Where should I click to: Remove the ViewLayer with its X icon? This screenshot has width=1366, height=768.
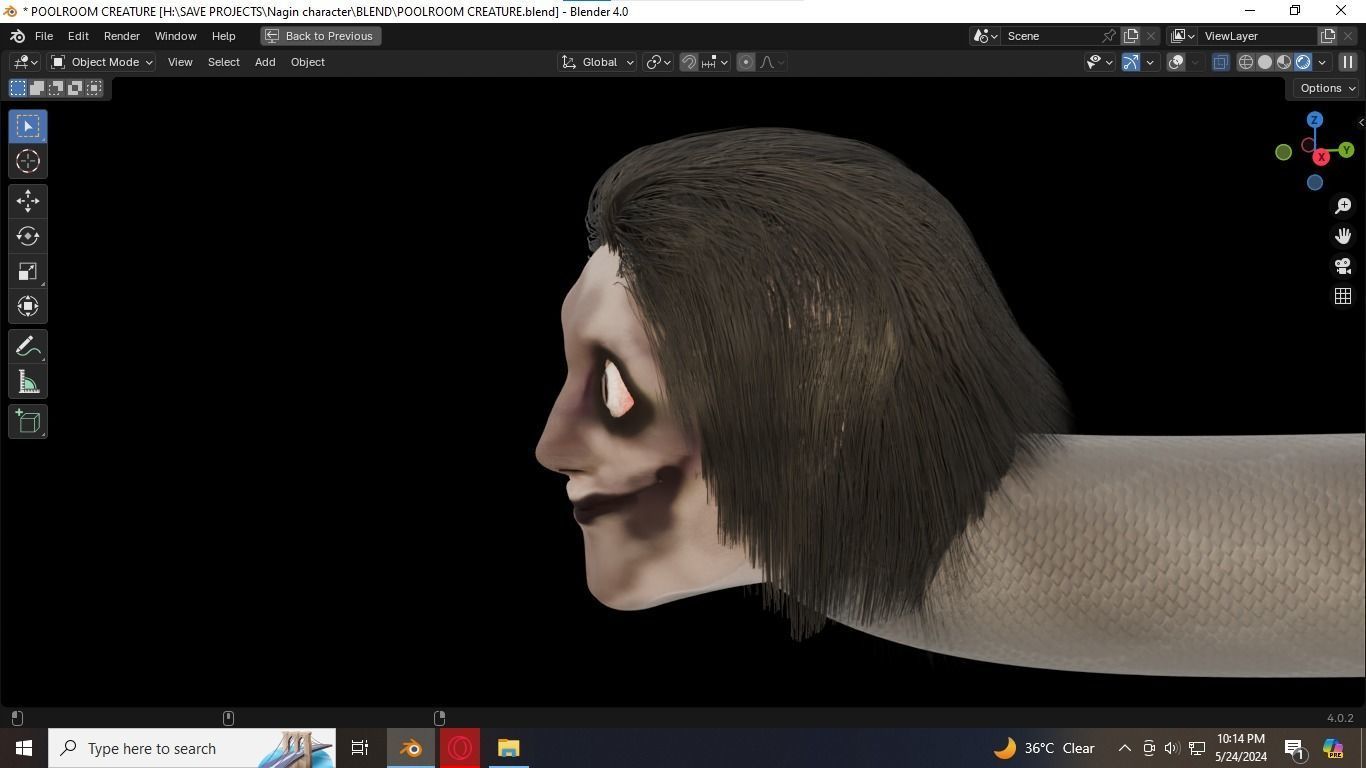point(1348,36)
